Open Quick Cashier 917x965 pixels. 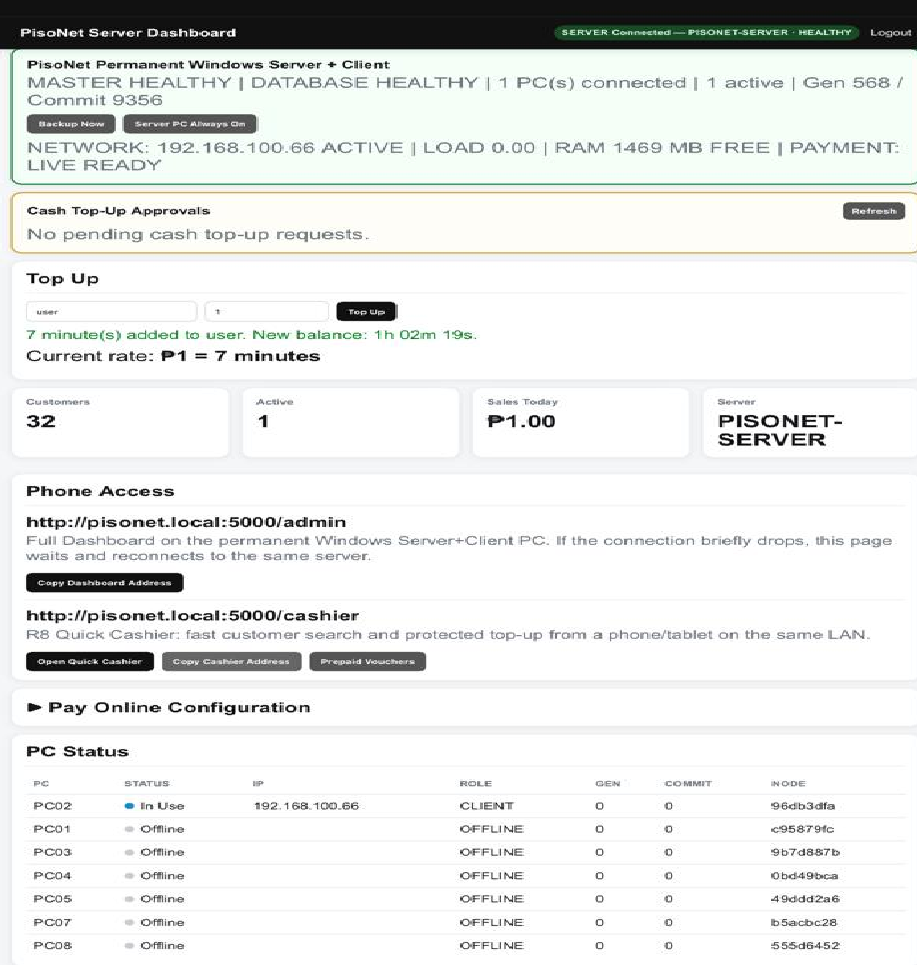coord(90,661)
